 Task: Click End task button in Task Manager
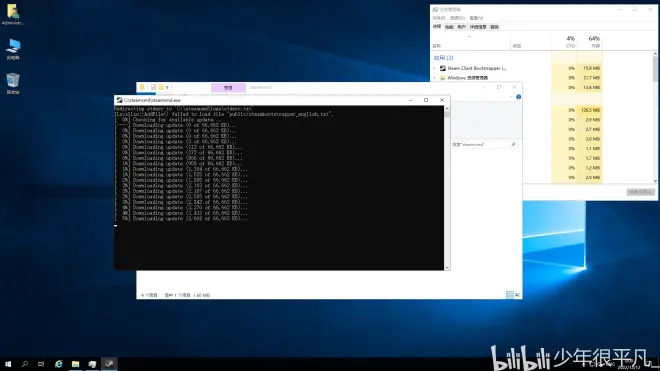click(x=640, y=192)
